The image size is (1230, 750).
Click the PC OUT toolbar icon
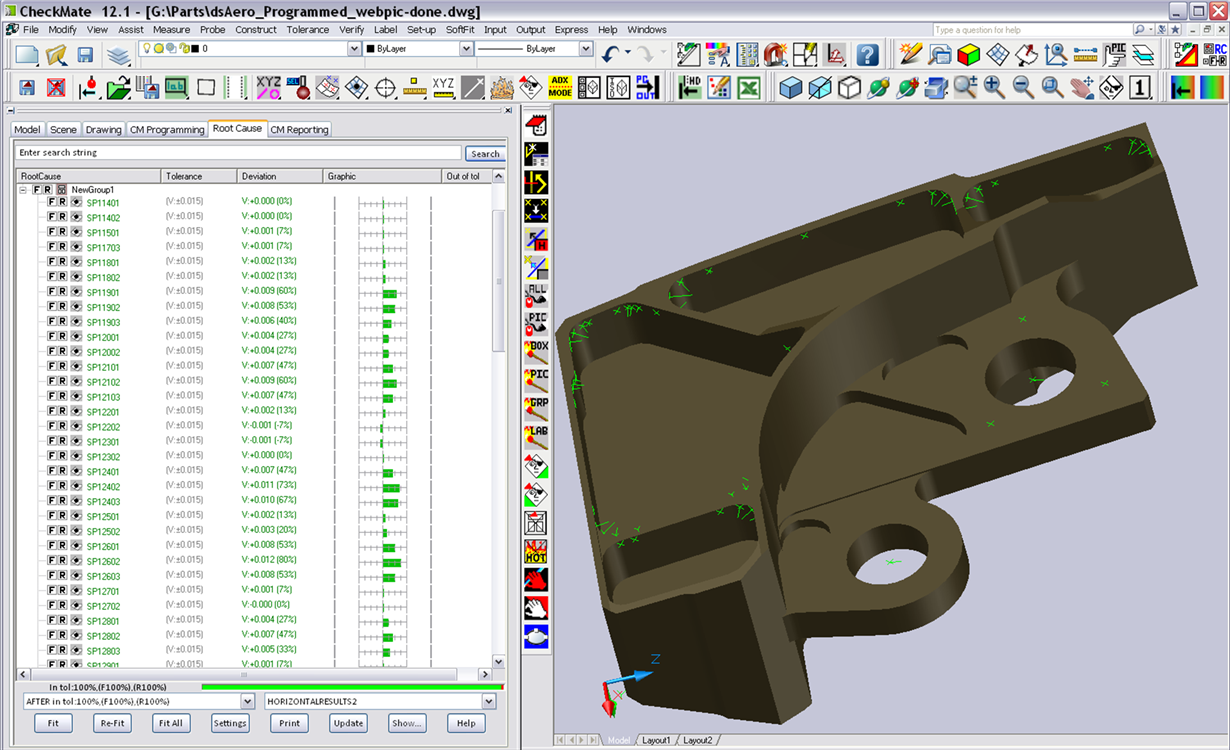coord(647,88)
